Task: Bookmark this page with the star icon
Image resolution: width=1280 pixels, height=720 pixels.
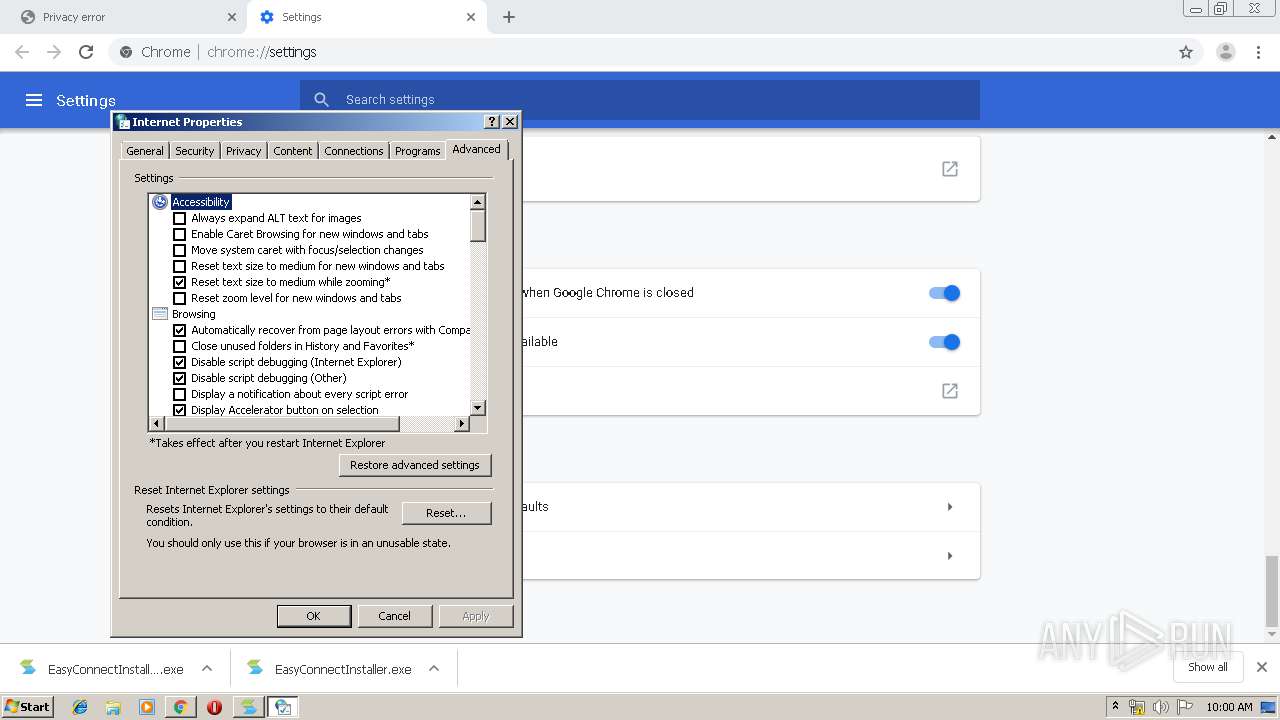Action: [1186, 52]
